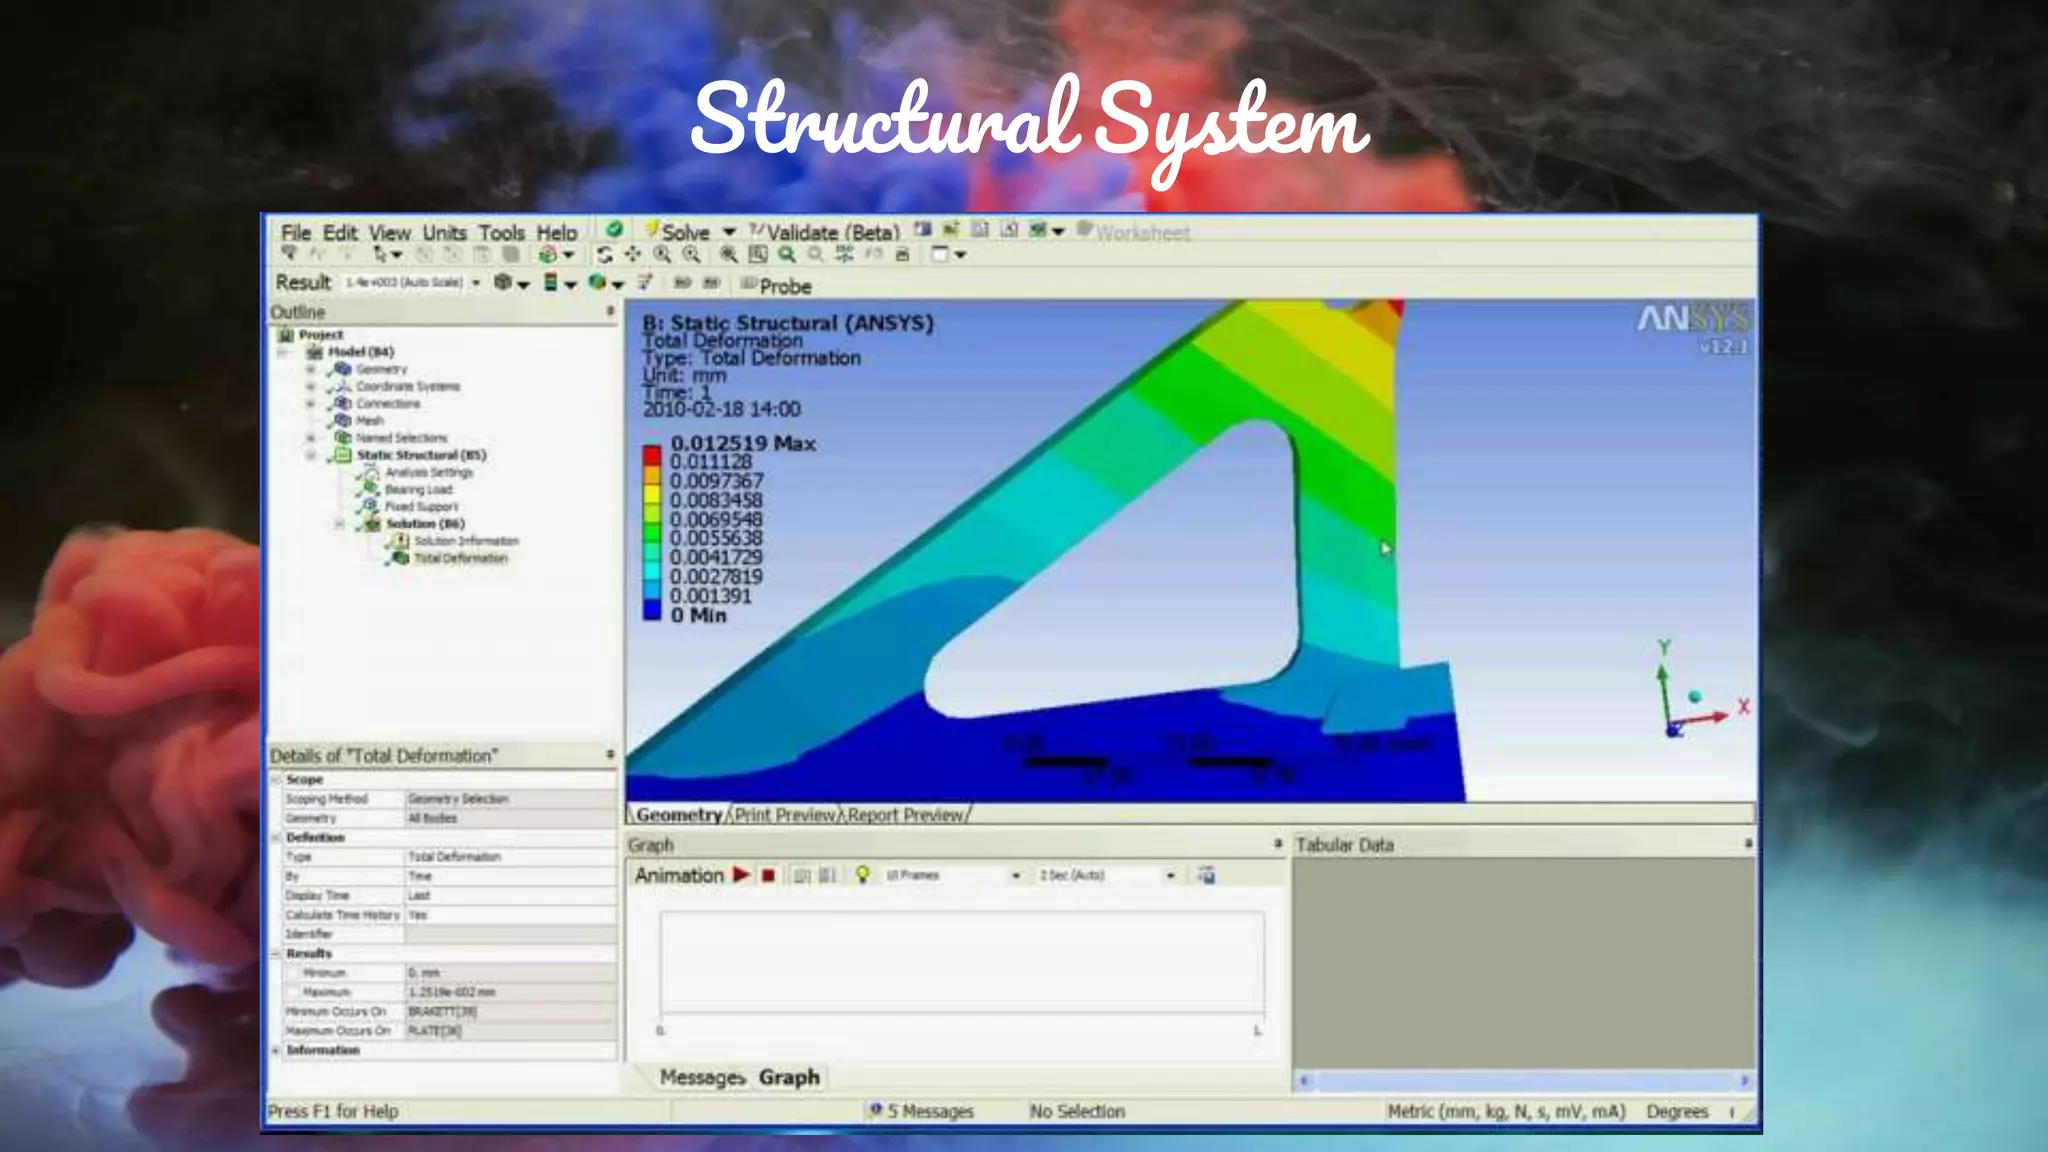The width and height of the screenshot is (2048, 1152).
Task: Click the Zoom to Fit icon
Action: 729,255
